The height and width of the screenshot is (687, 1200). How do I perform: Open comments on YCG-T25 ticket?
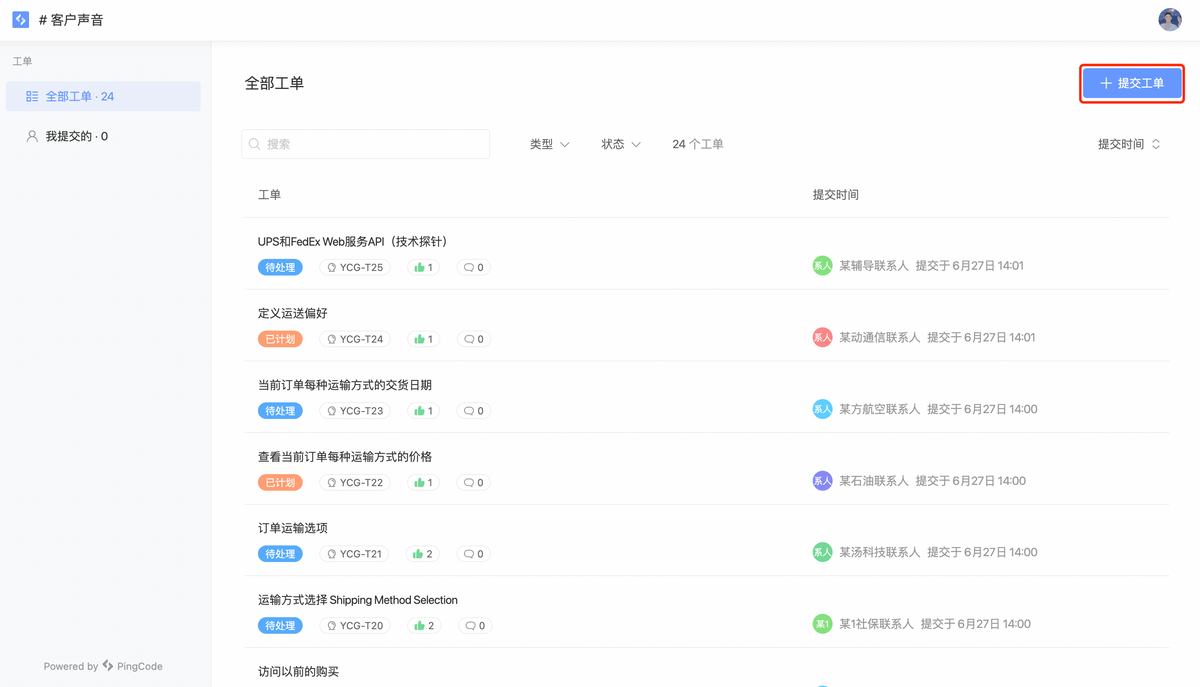(474, 267)
